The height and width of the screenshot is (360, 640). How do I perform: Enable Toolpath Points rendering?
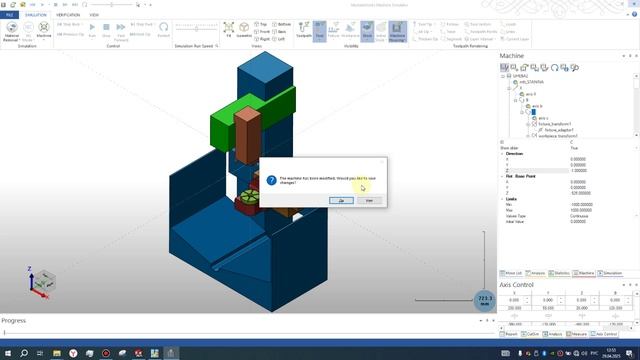click(x=481, y=32)
